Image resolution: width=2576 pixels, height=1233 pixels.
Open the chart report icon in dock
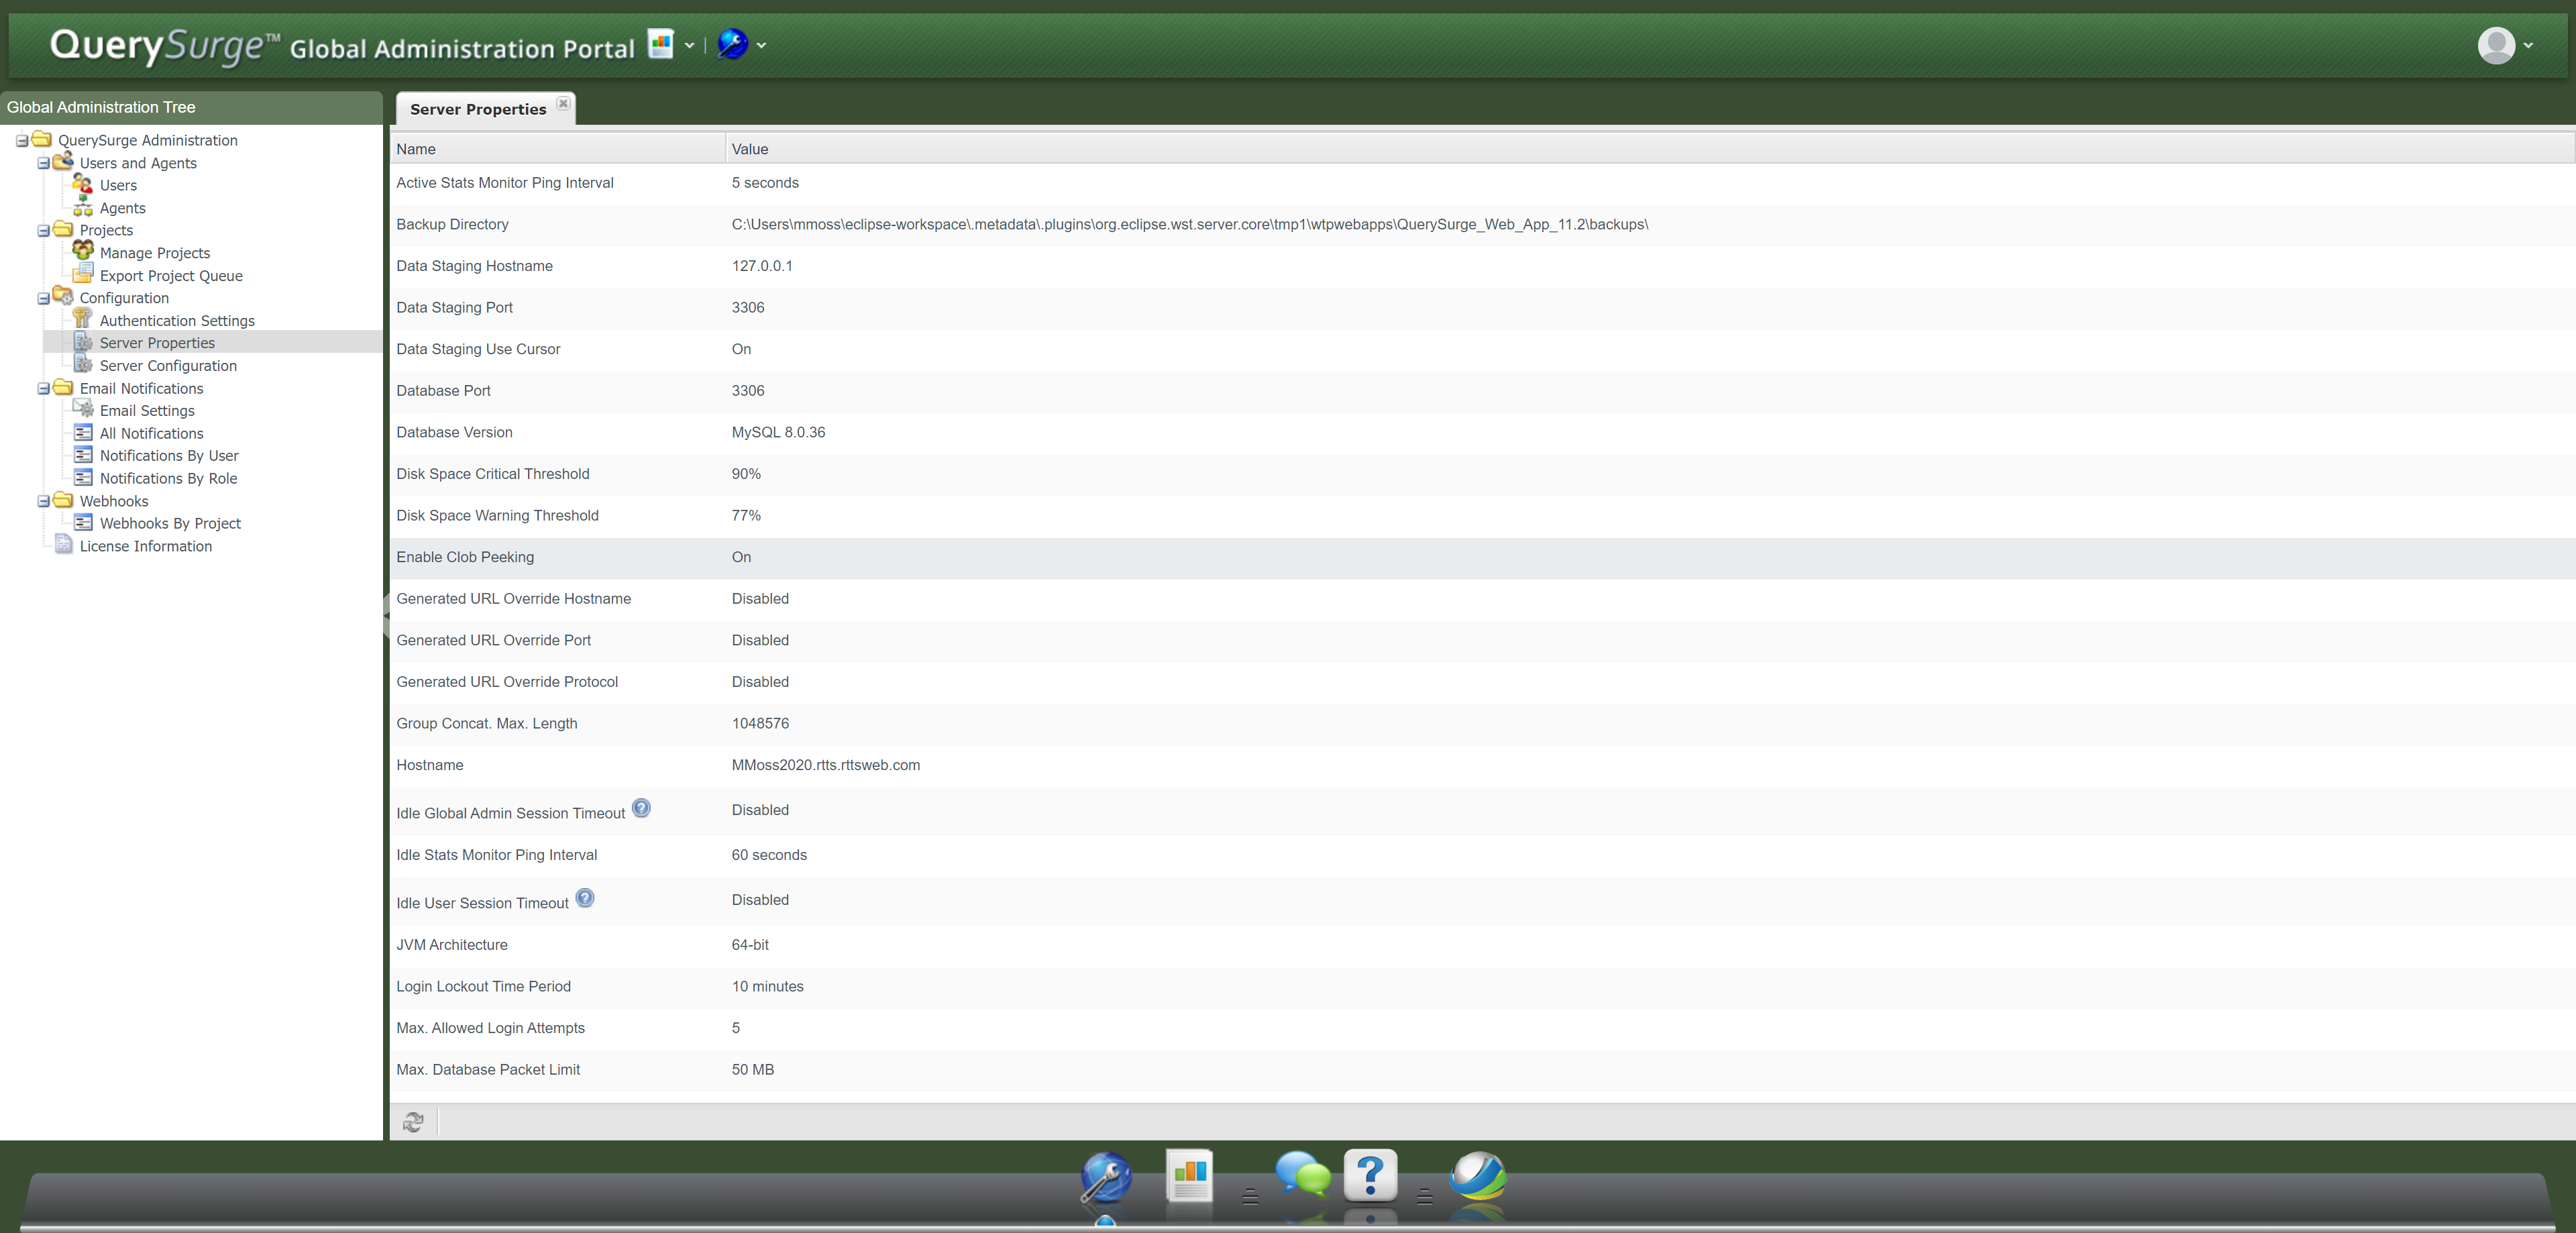[x=1189, y=1177]
